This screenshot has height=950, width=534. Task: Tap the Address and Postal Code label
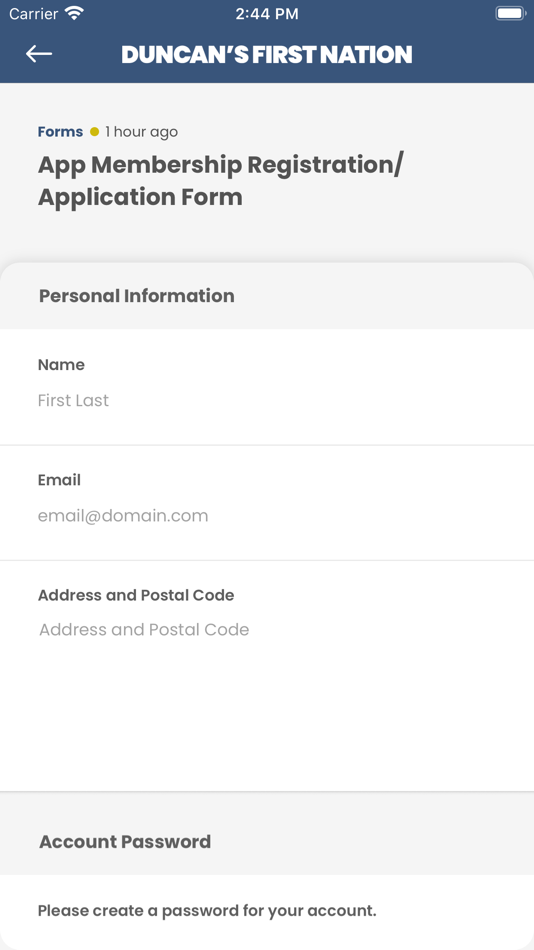click(x=136, y=595)
